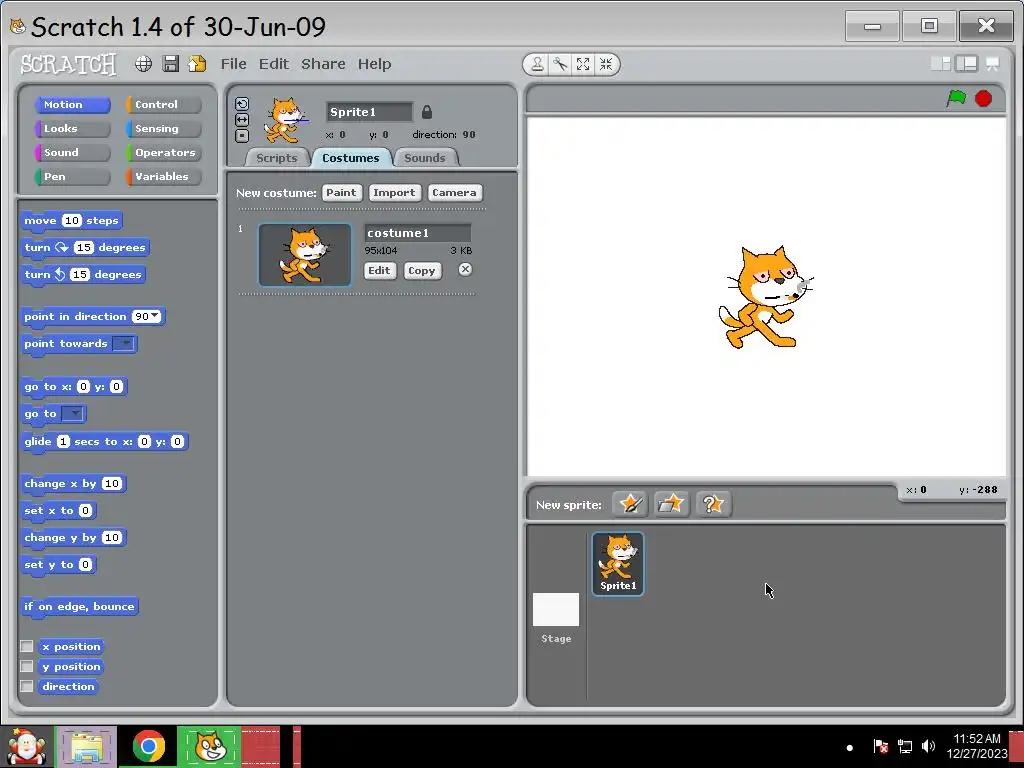Switch to small stage view
The height and width of the screenshot is (768, 1024).
940,63
